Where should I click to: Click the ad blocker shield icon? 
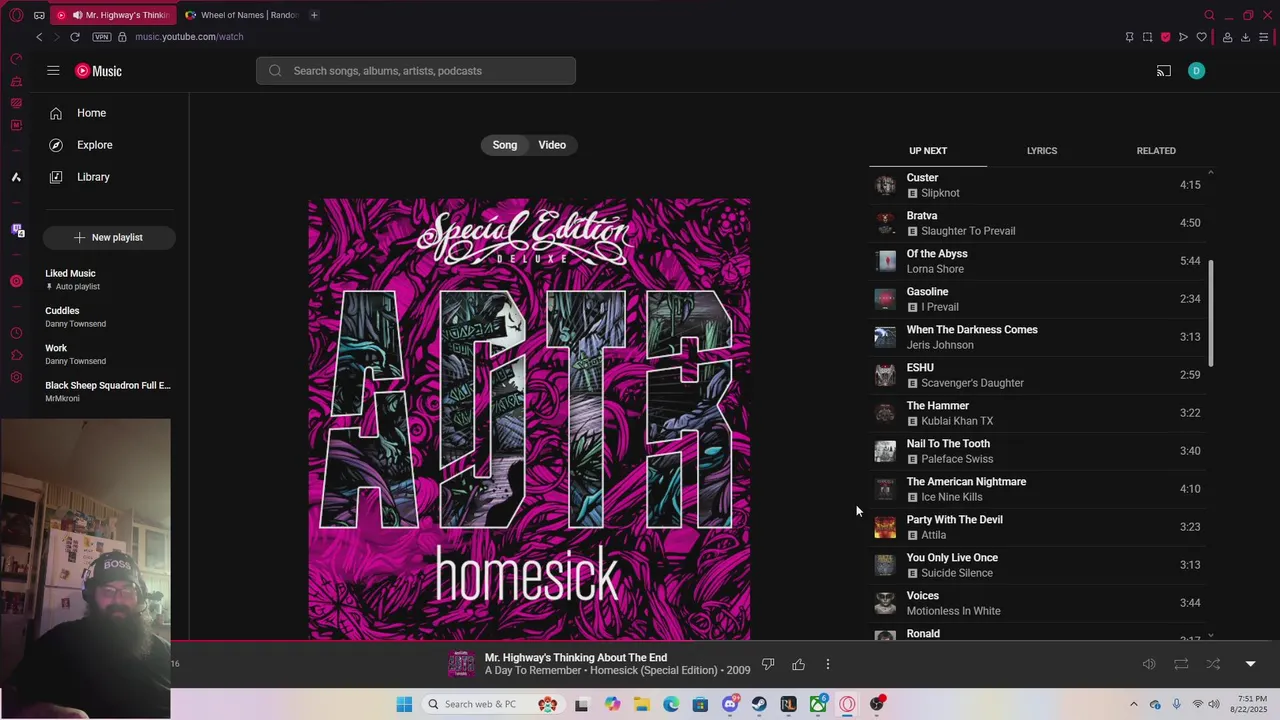coord(1165,37)
